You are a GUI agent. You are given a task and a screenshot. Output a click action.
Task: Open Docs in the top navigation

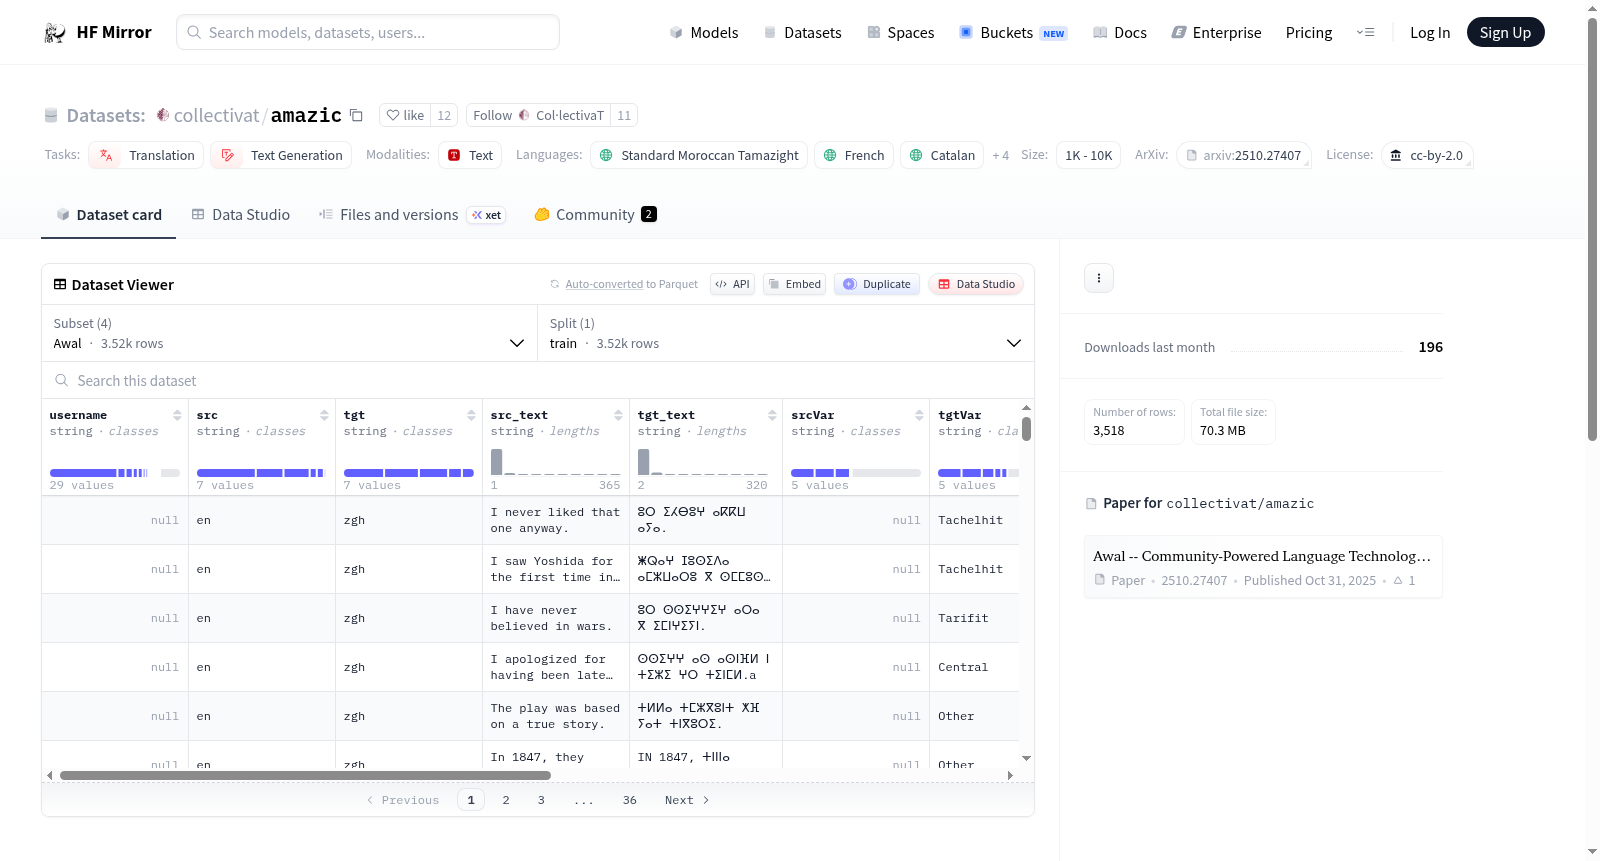[x=1120, y=33]
